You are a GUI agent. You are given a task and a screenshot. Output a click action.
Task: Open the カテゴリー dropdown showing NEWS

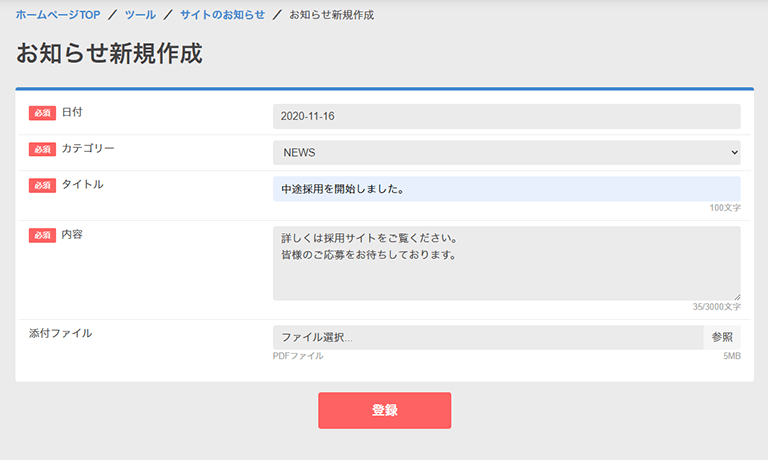506,153
